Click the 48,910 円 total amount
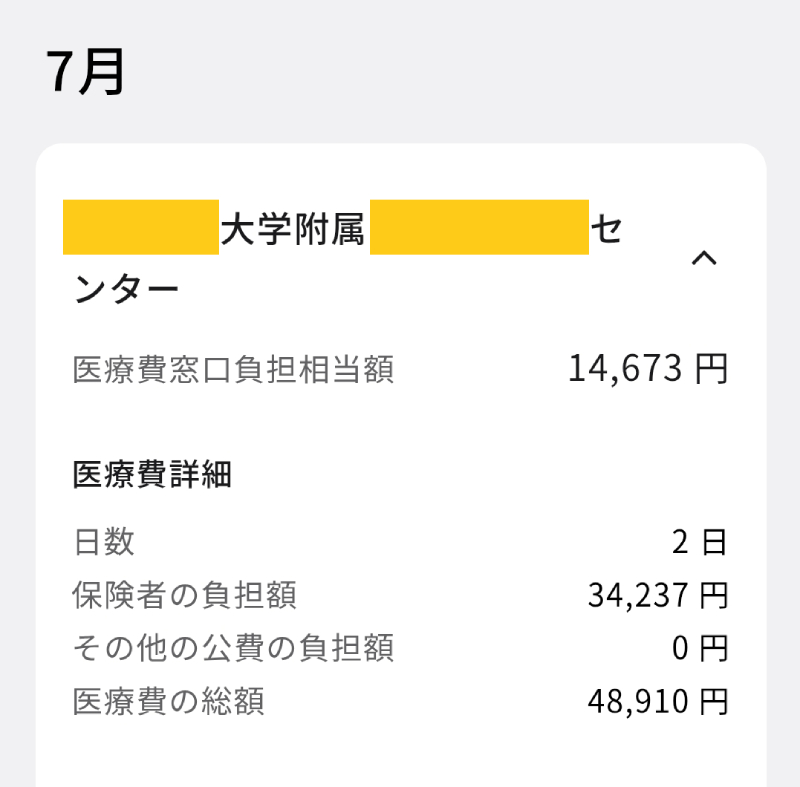 tap(657, 701)
